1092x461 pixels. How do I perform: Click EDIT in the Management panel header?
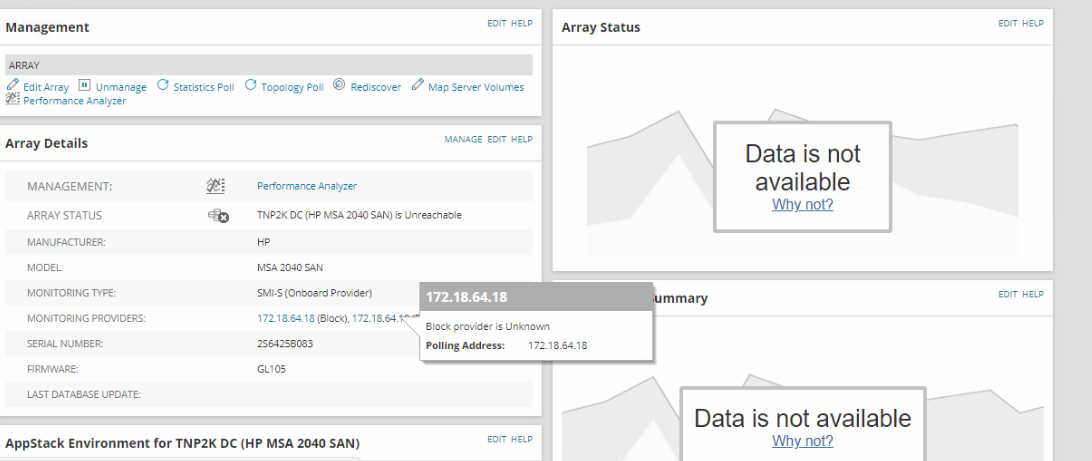[497, 23]
